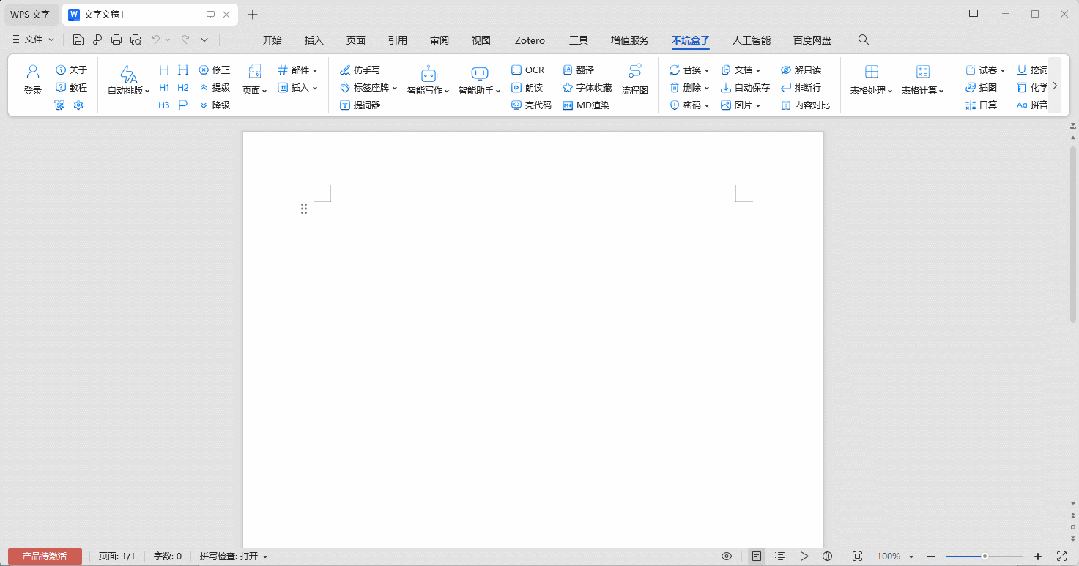Click the 解只读 unlock read-only tool

(801, 70)
